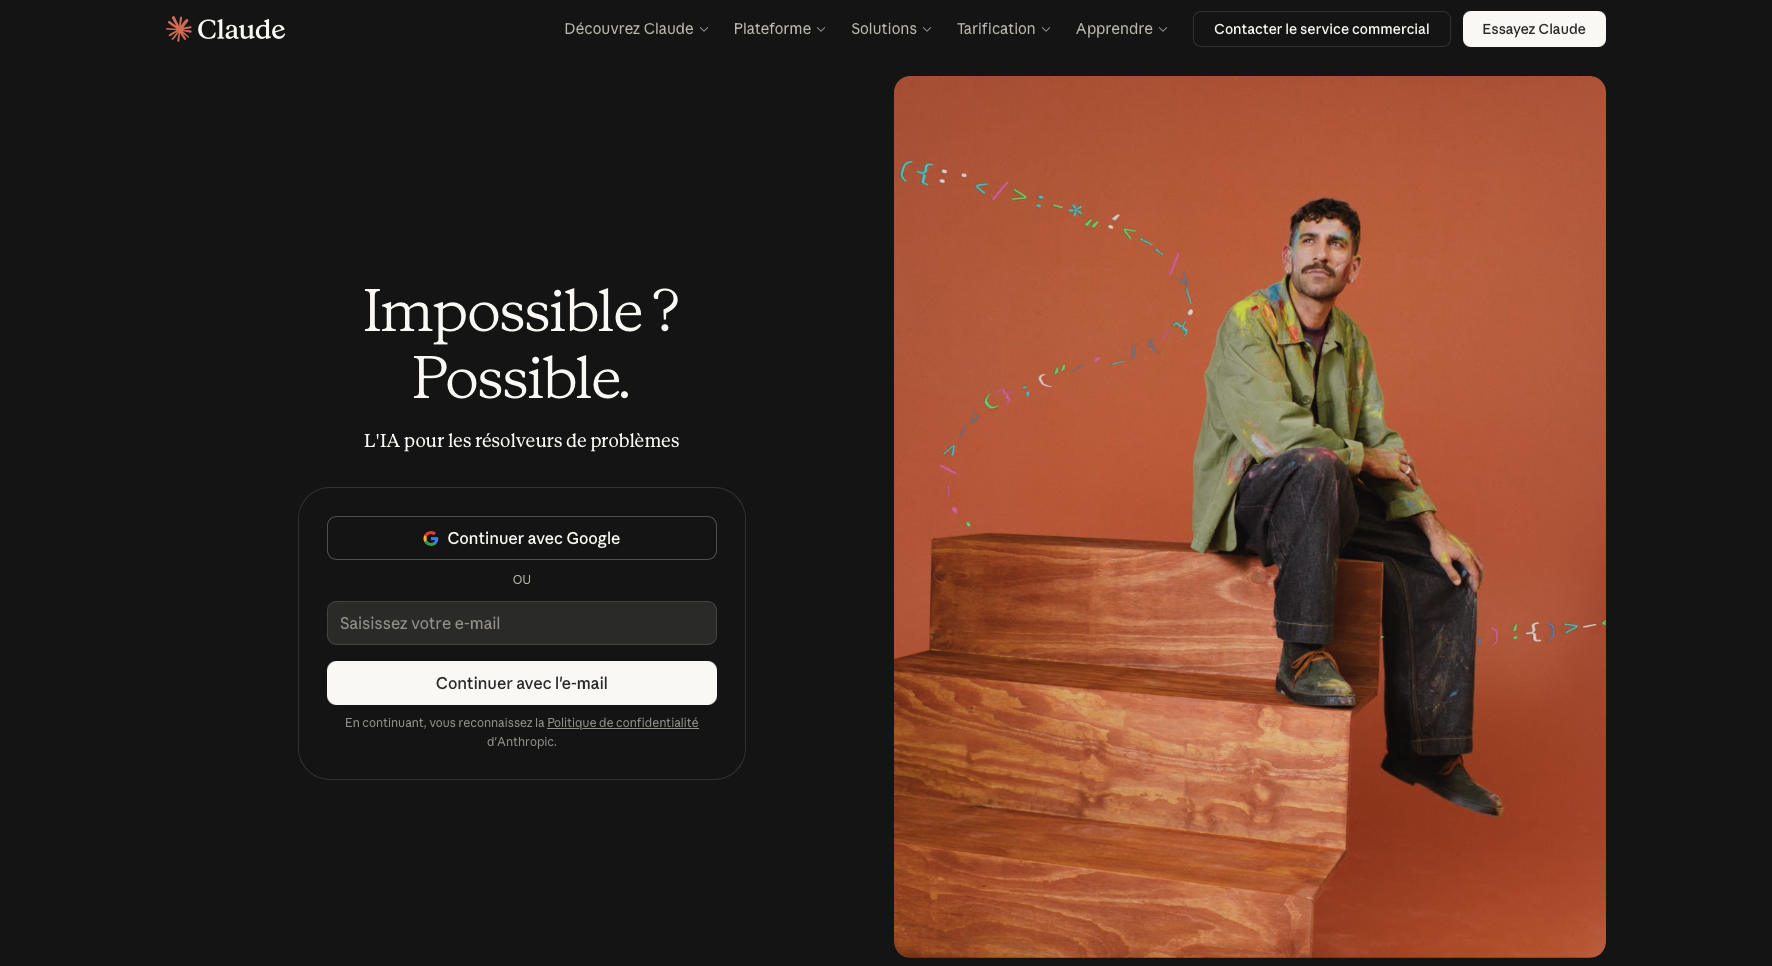Choose Continuer avec Google
The width and height of the screenshot is (1772, 966).
click(522, 538)
